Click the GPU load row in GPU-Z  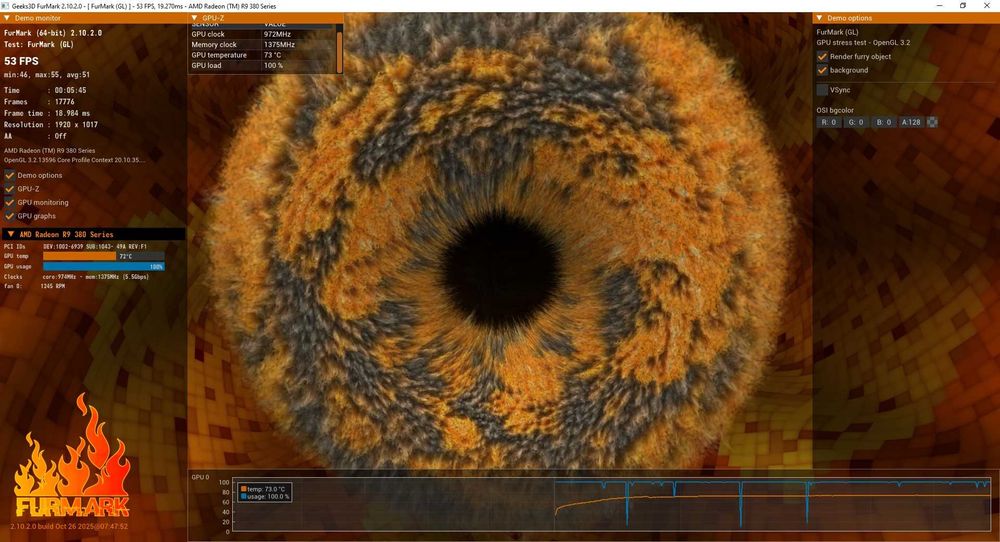tap(261, 65)
